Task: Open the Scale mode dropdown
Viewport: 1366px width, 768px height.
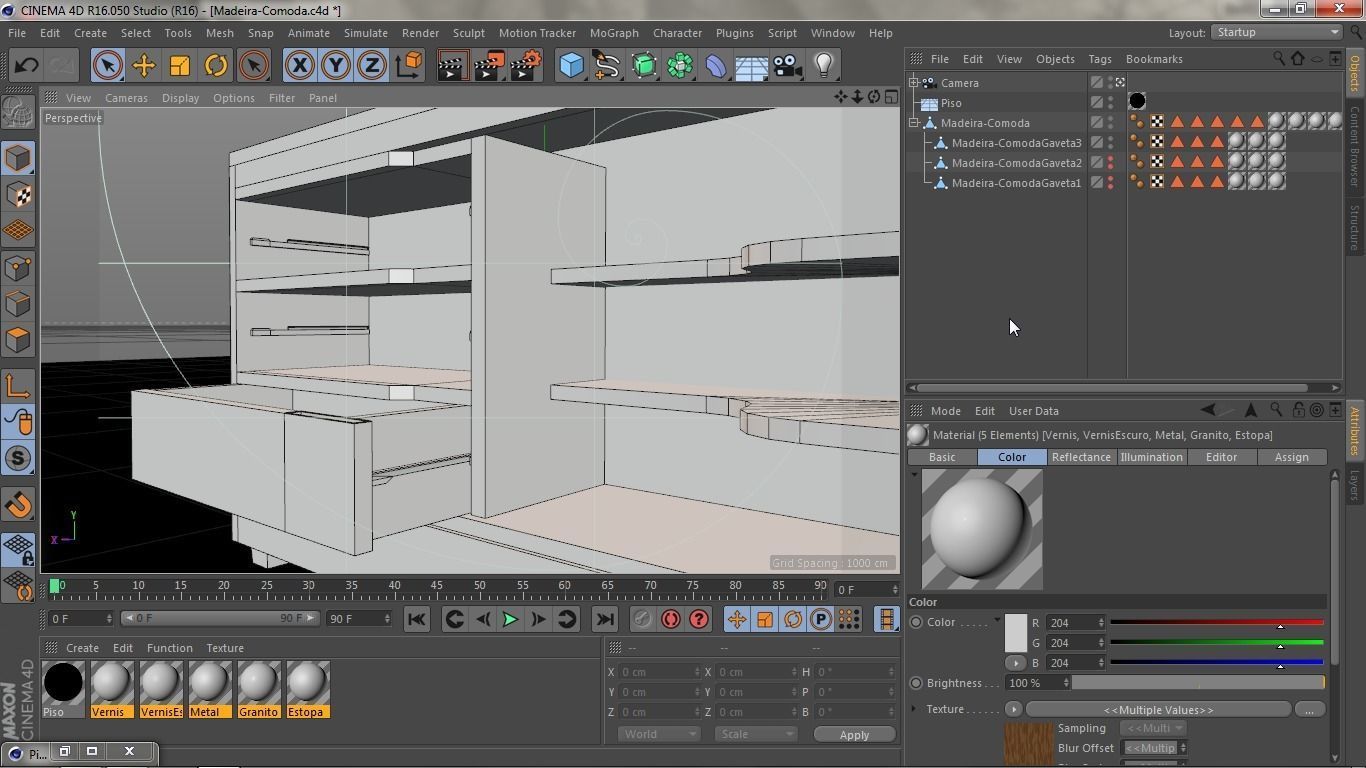Action: click(755, 734)
